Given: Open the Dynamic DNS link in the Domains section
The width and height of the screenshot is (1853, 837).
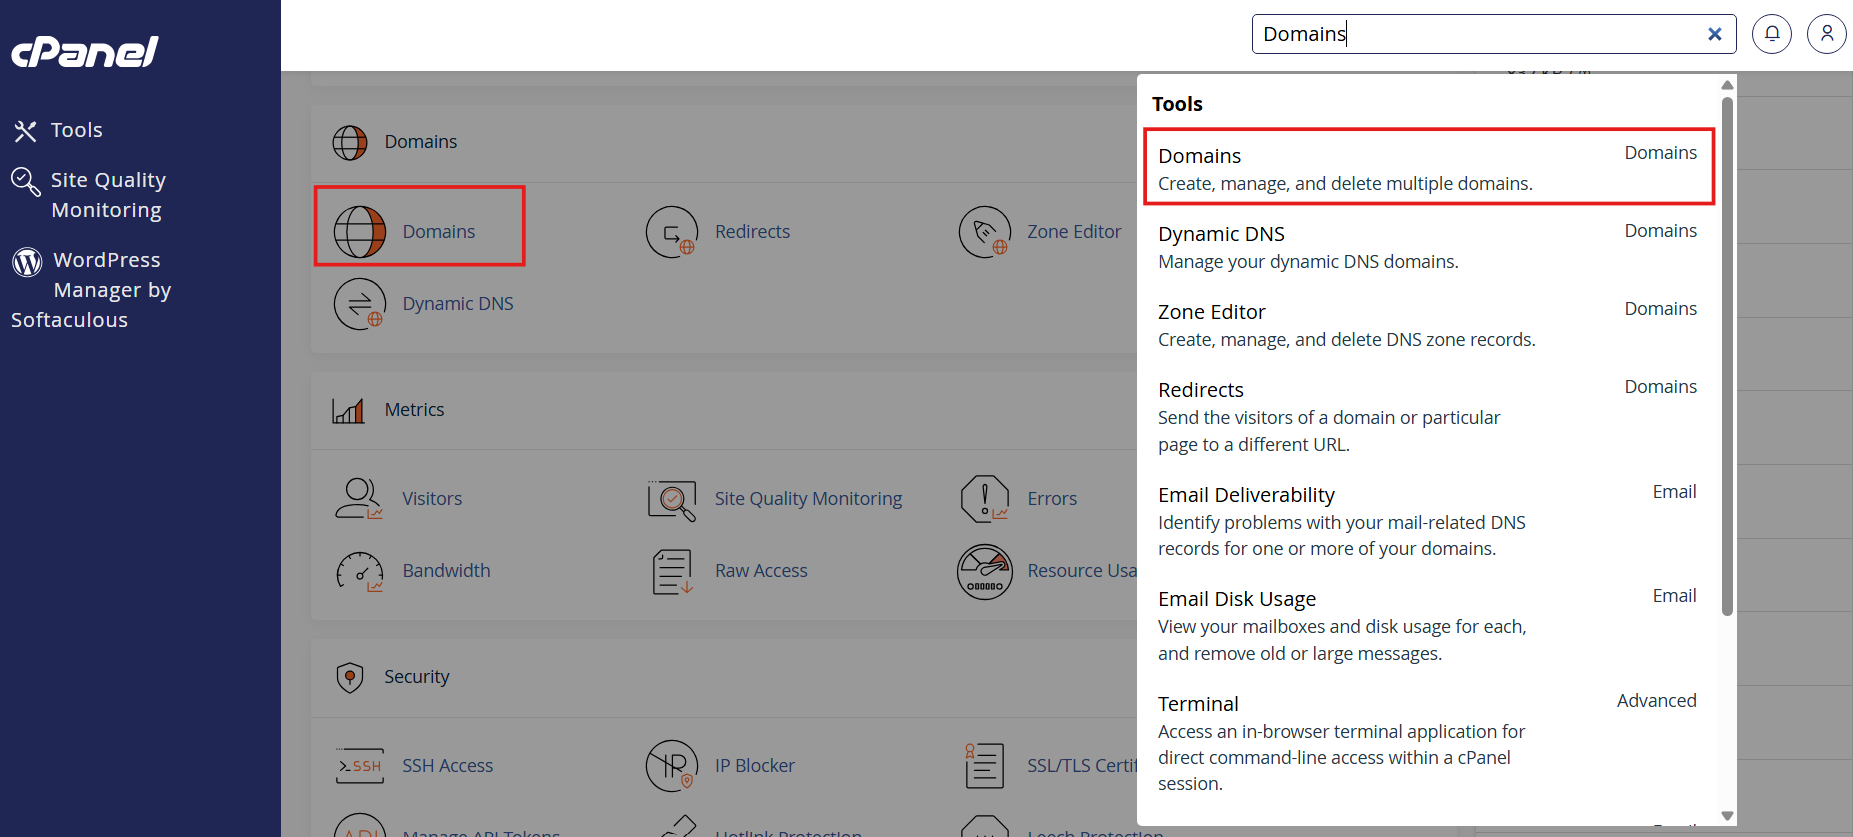Looking at the screenshot, I should pyautogui.click(x=458, y=304).
